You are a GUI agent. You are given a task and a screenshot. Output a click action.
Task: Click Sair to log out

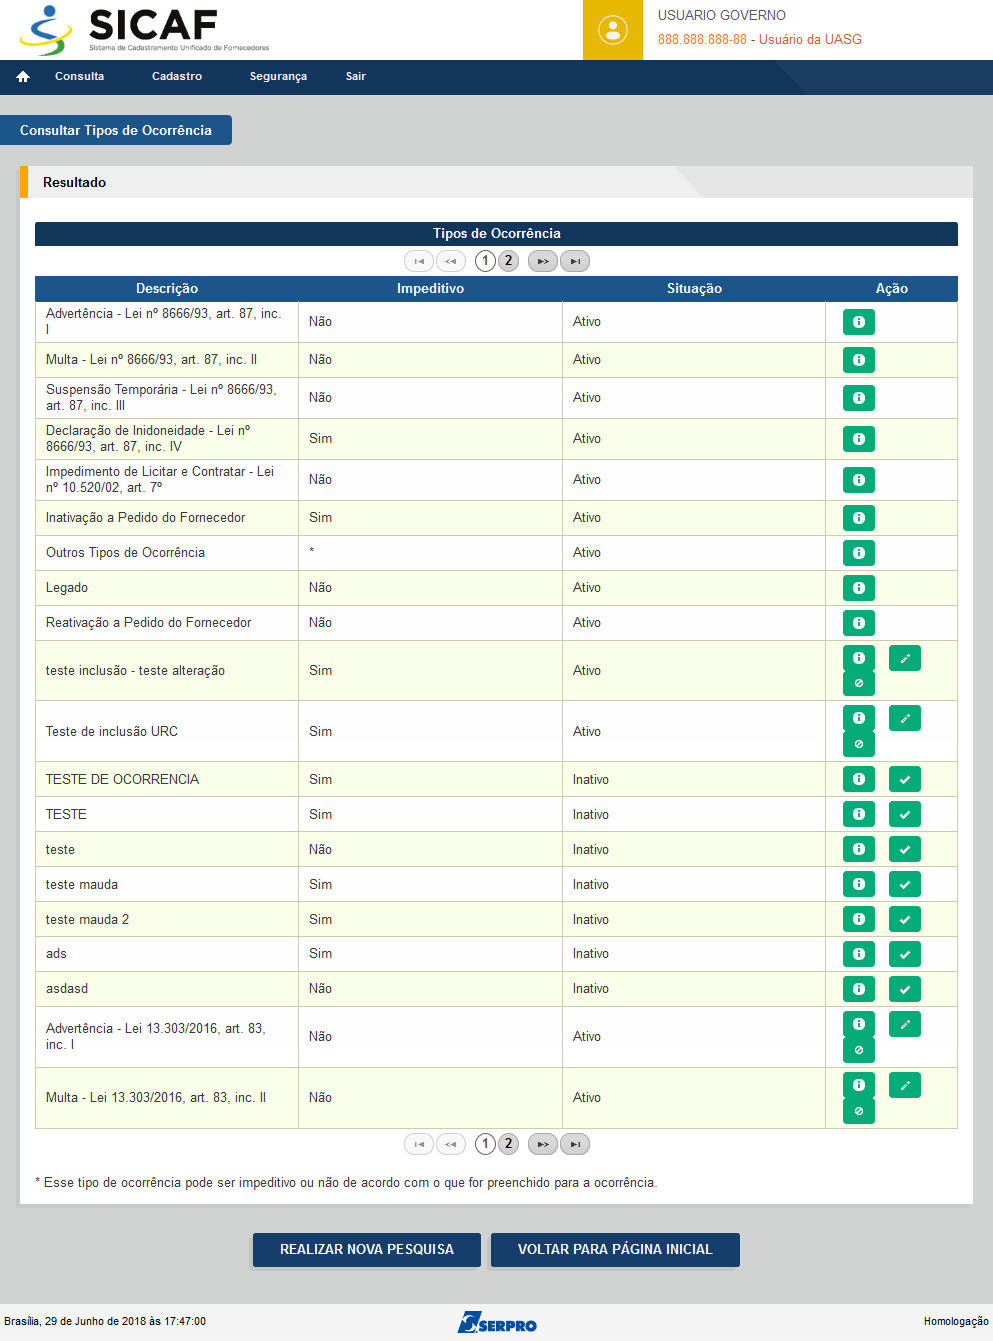click(x=356, y=77)
